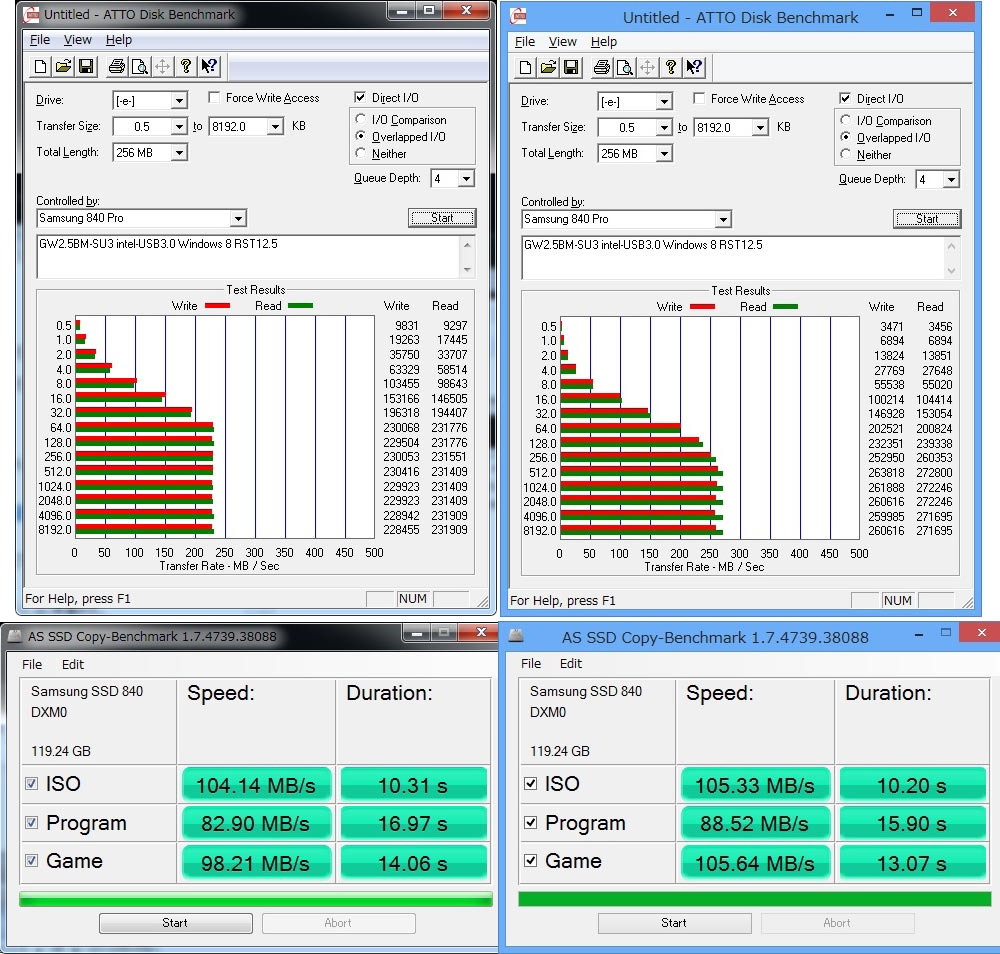Click Print icon in left ATTO toolbar
This screenshot has width=1000, height=954.
[x=117, y=66]
